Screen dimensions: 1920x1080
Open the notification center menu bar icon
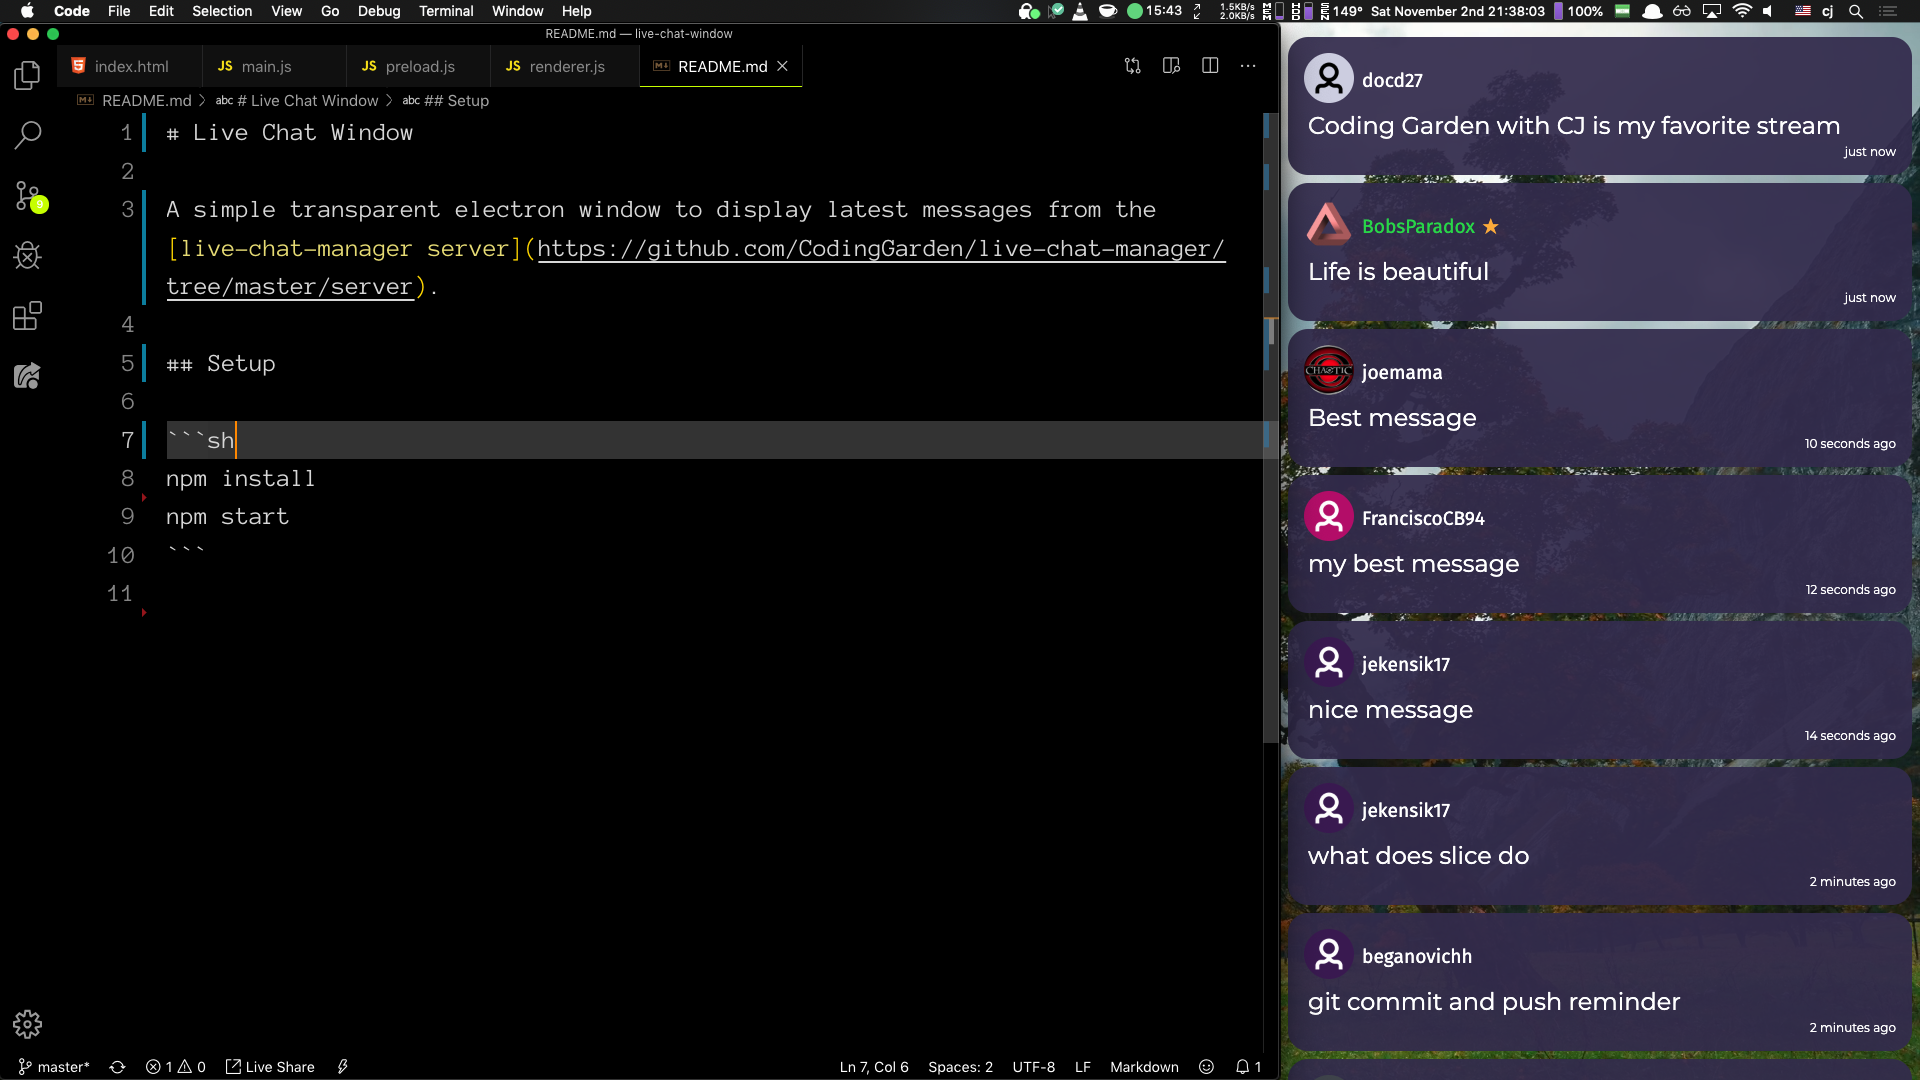click(1888, 11)
